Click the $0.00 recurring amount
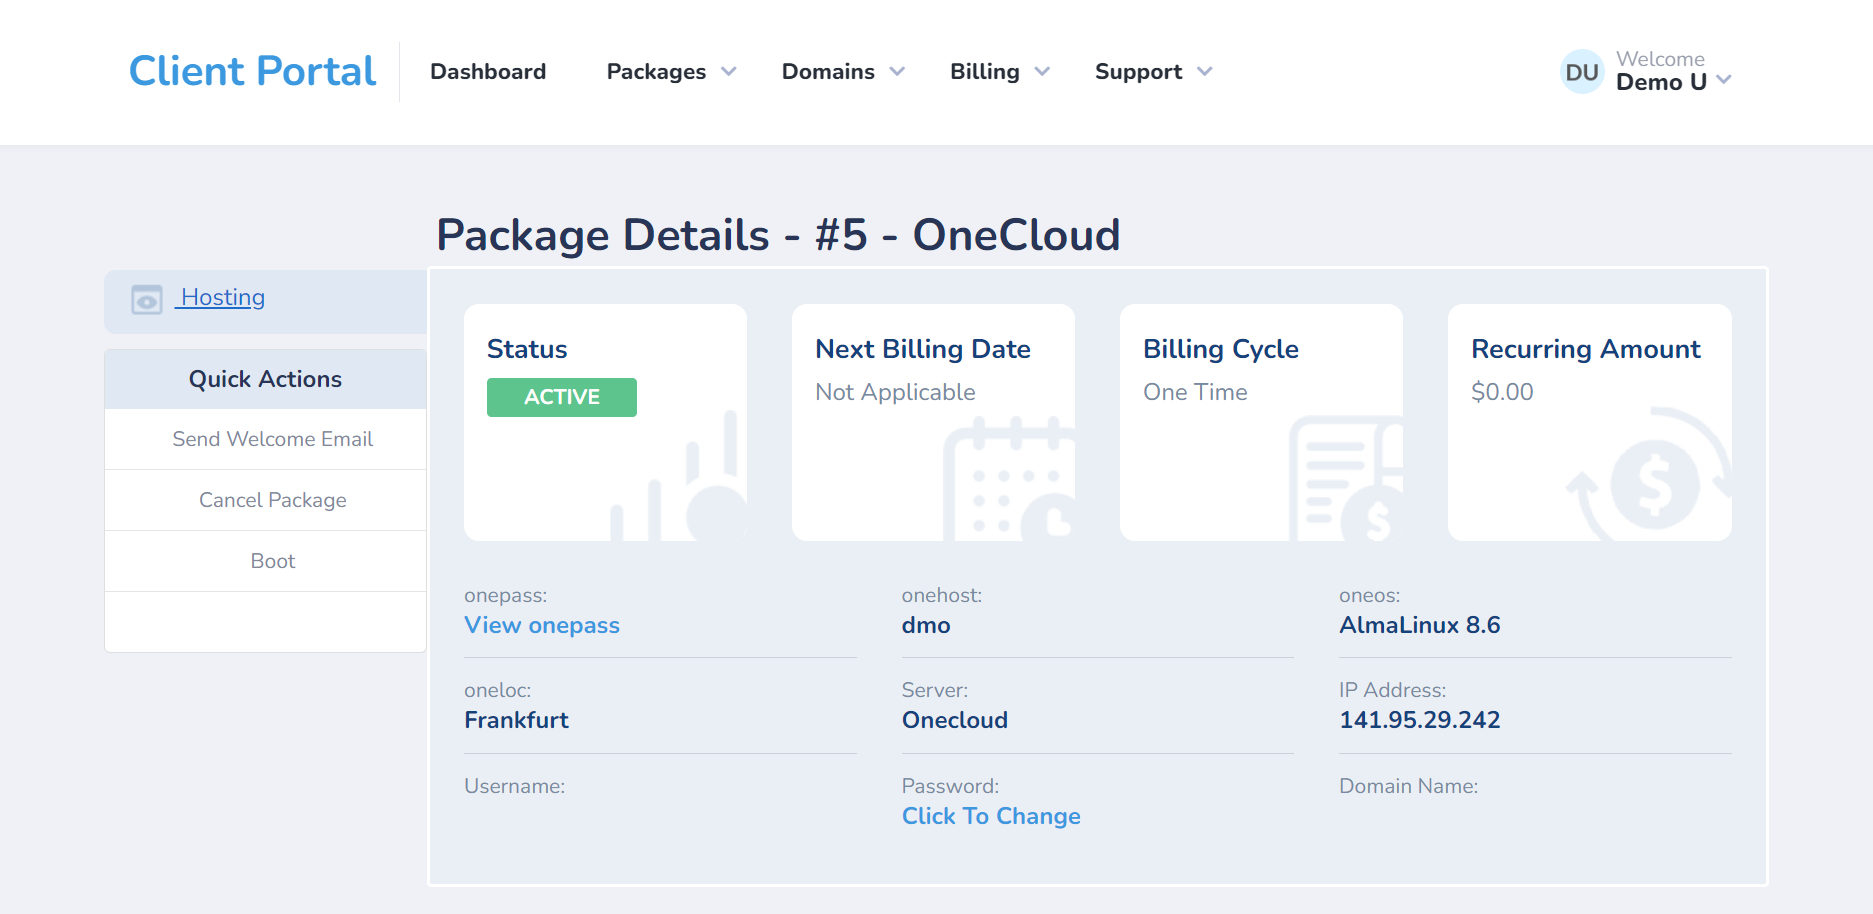 (x=1502, y=392)
